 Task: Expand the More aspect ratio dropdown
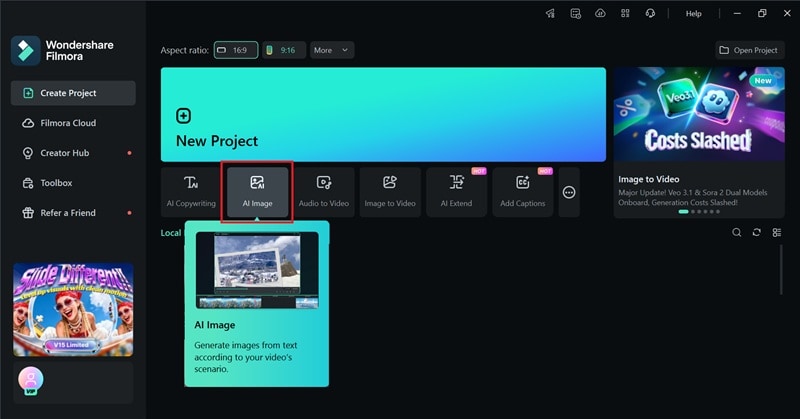332,50
